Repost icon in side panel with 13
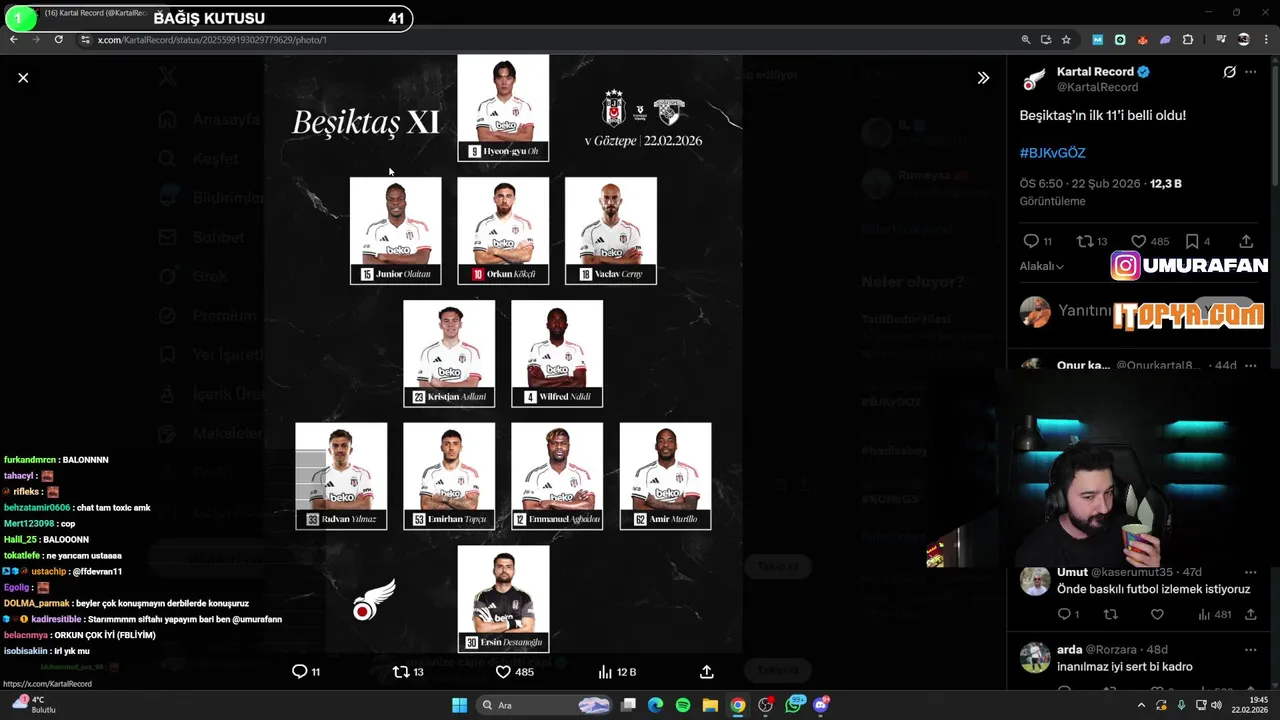 pos(1085,241)
